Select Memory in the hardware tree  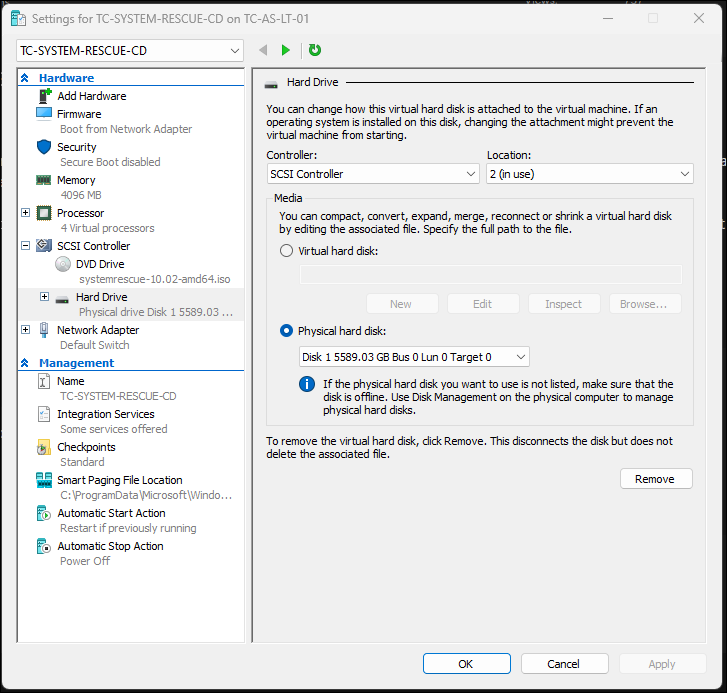tap(76, 180)
